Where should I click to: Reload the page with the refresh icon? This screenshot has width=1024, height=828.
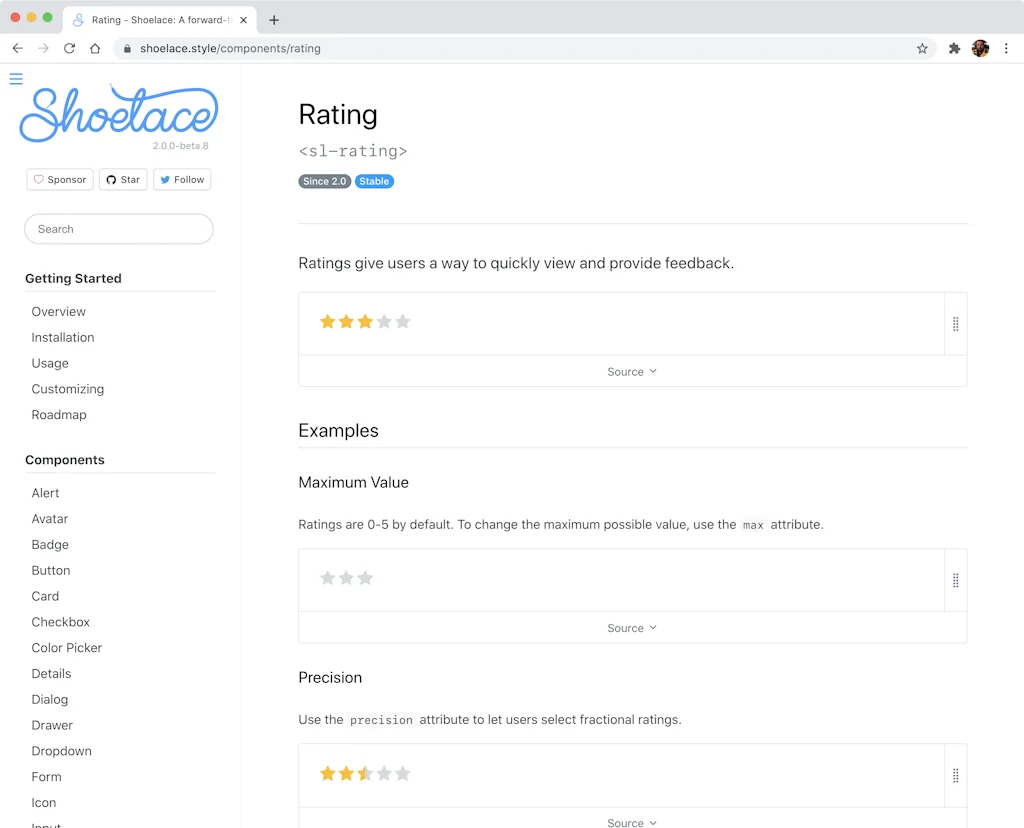pos(69,48)
